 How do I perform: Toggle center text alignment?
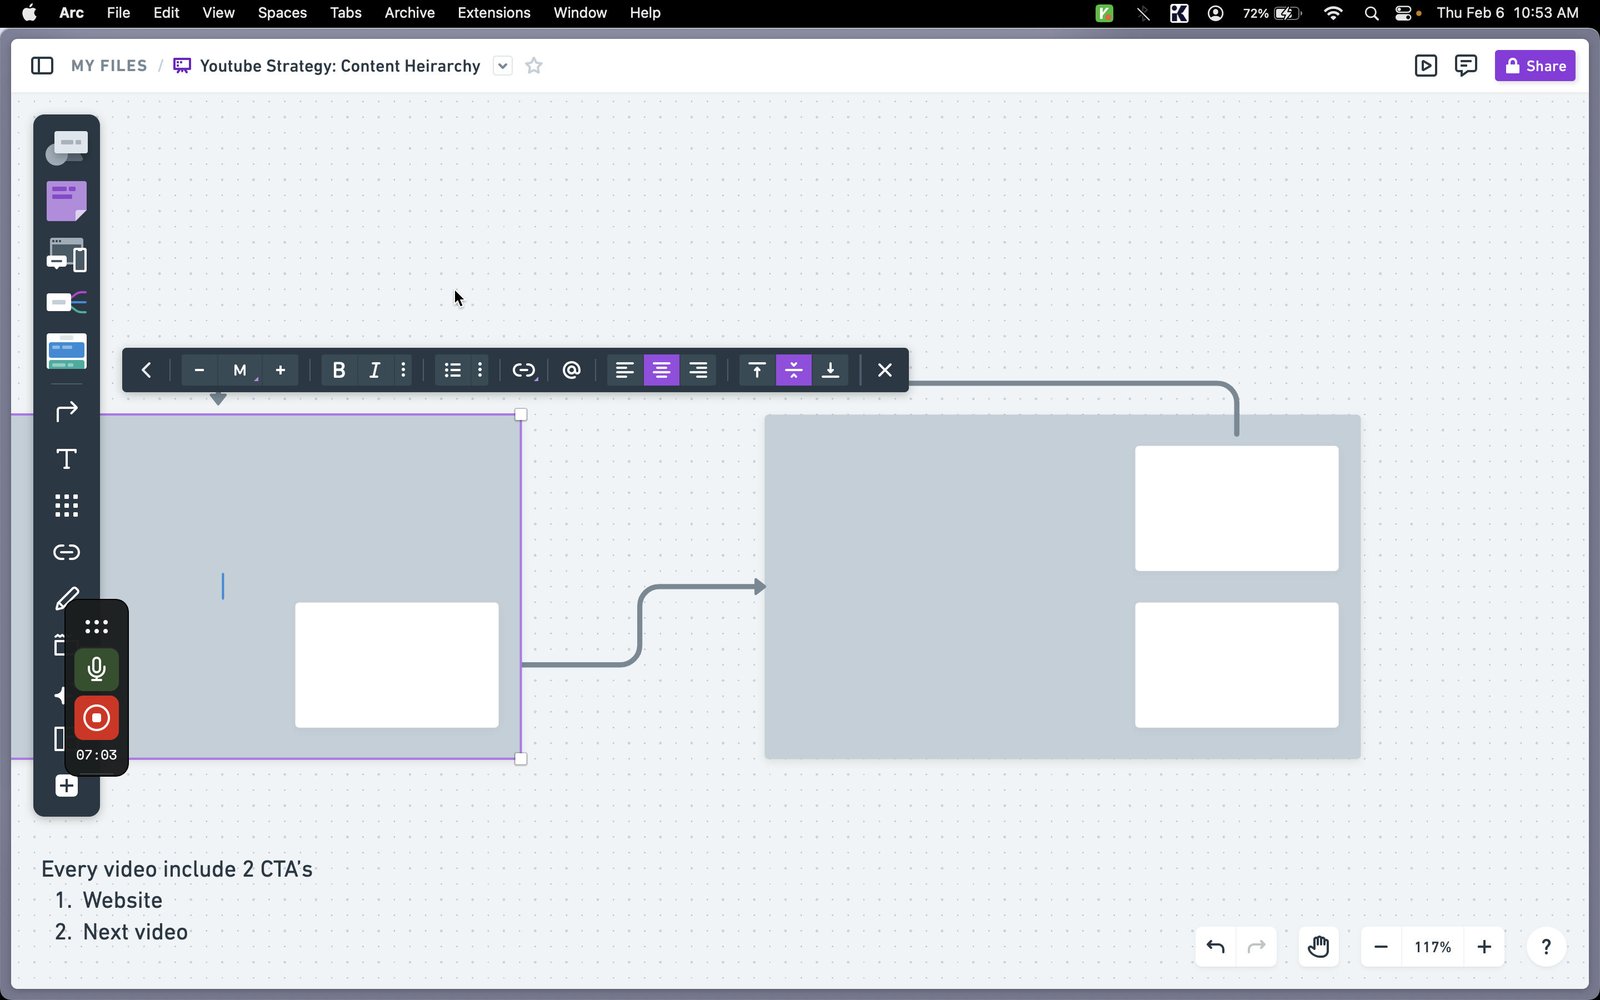click(x=661, y=370)
